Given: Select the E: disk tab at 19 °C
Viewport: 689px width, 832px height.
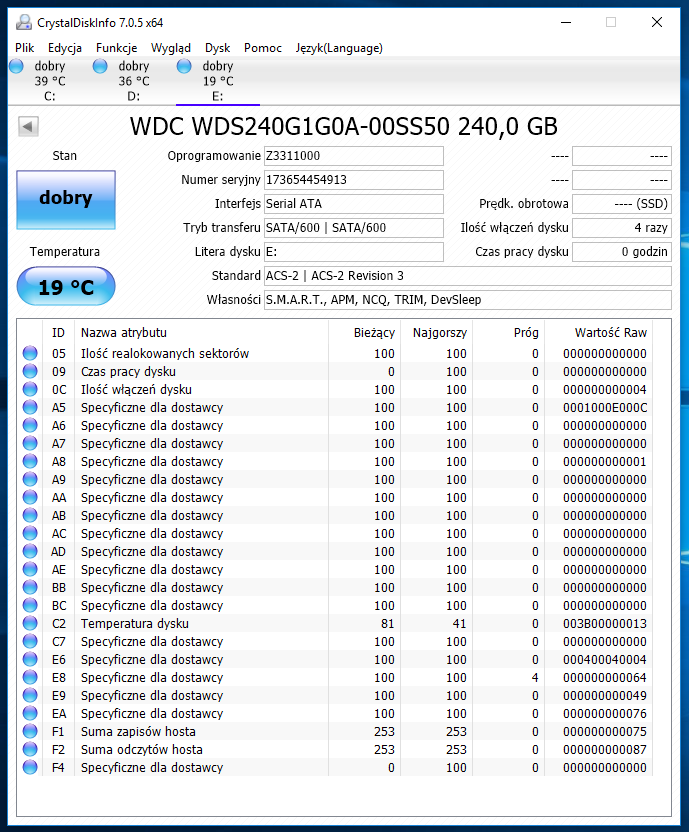Looking at the screenshot, I should tap(218, 81).
